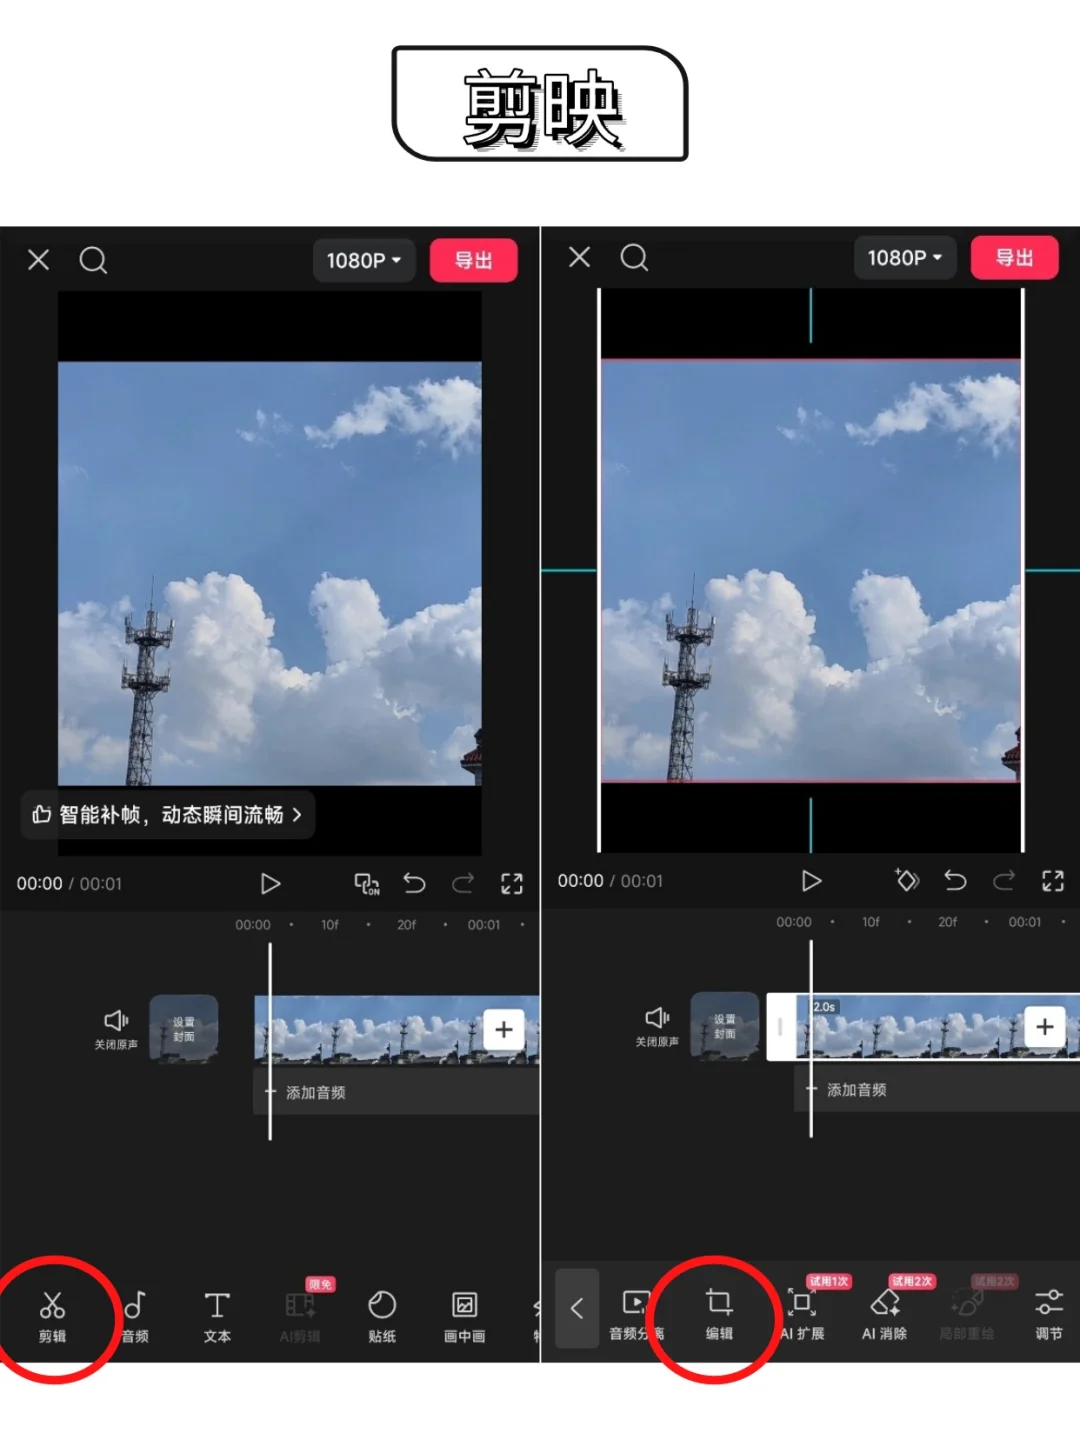This screenshot has width=1080, height=1440.
Task: Toggle 关闭原声 mute in right timeline
Action: click(657, 1026)
